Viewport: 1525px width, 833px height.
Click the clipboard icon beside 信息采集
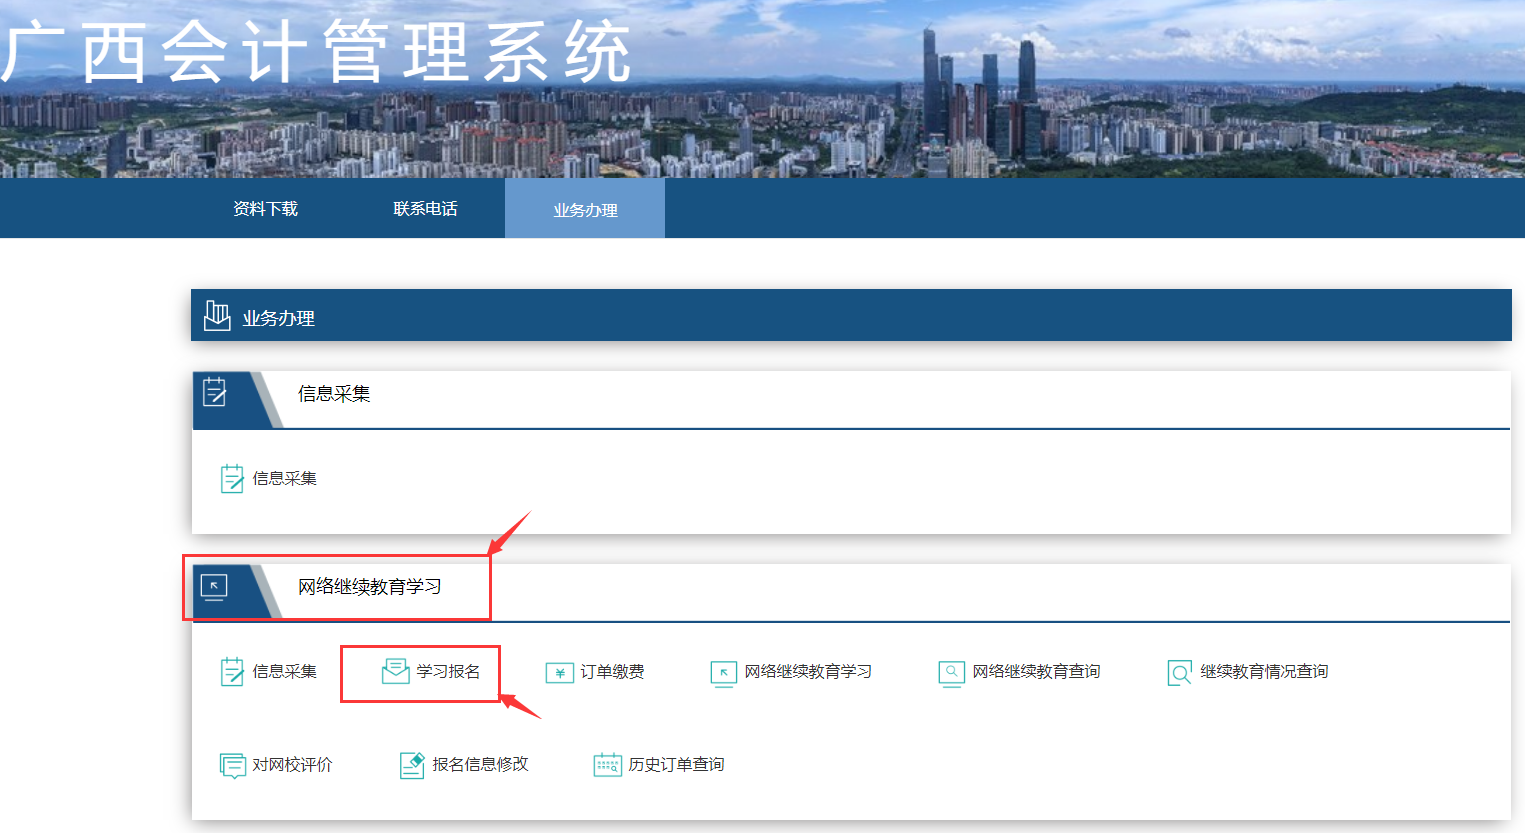(234, 671)
